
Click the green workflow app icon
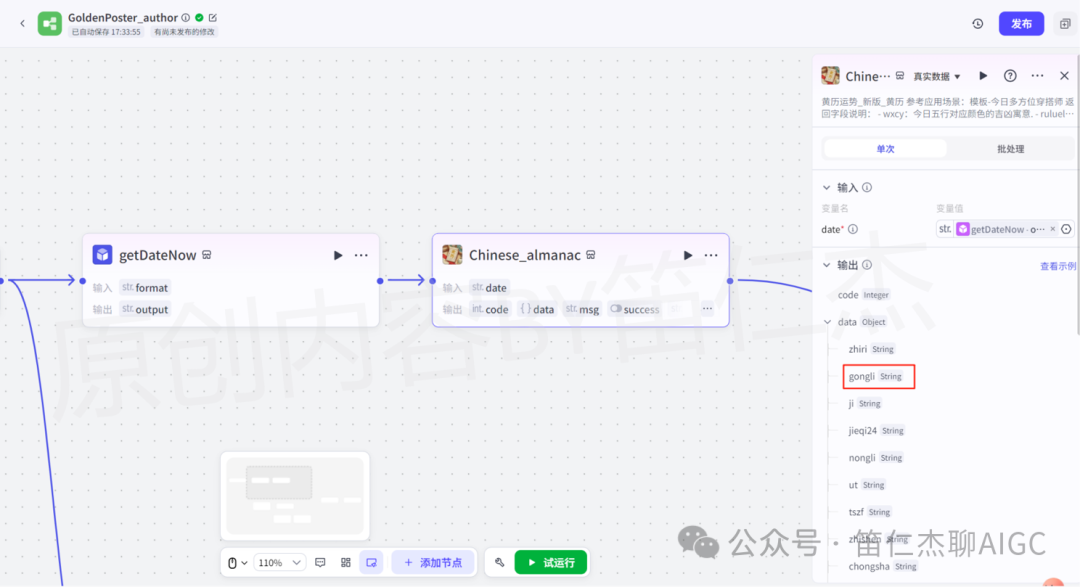click(x=50, y=23)
